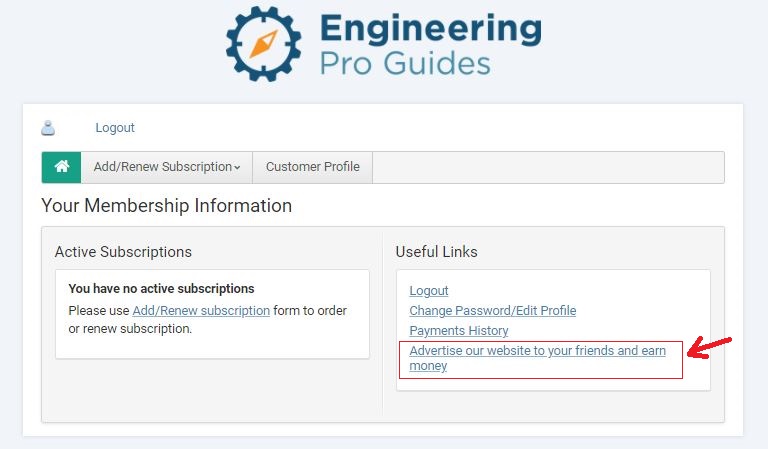Open the Payments History link
Image resolution: width=768 pixels, height=449 pixels.
[x=458, y=331]
